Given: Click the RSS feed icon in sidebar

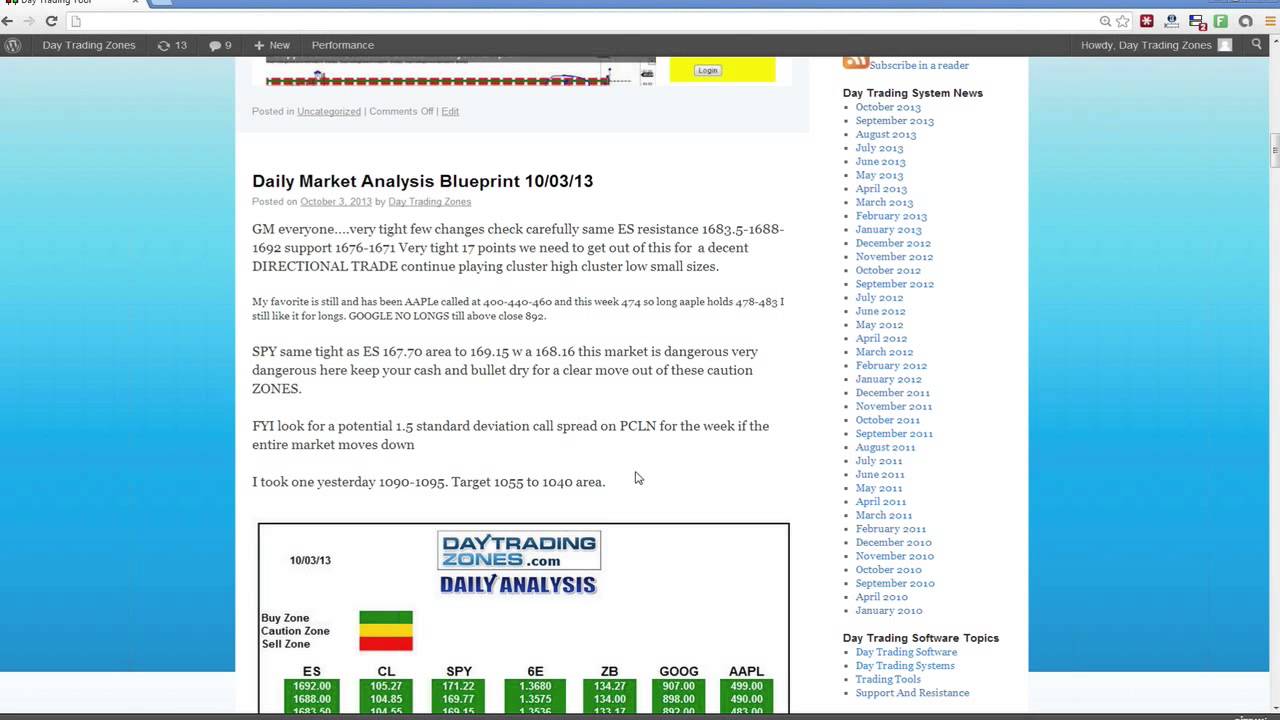Looking at the screenshot, I should click(855, 62).
